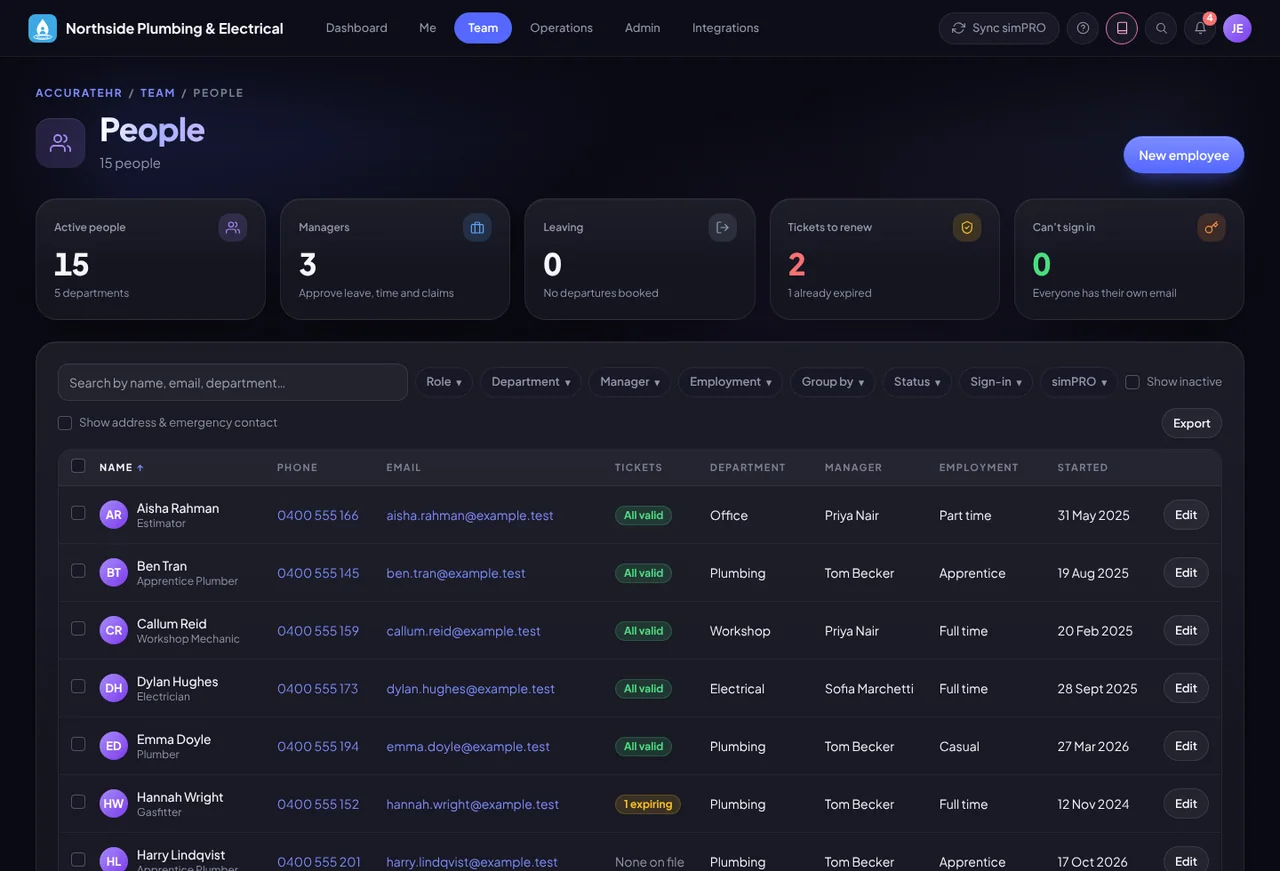
Task: Open the JE user avatar menu
Action: [x=1237, y=28]
